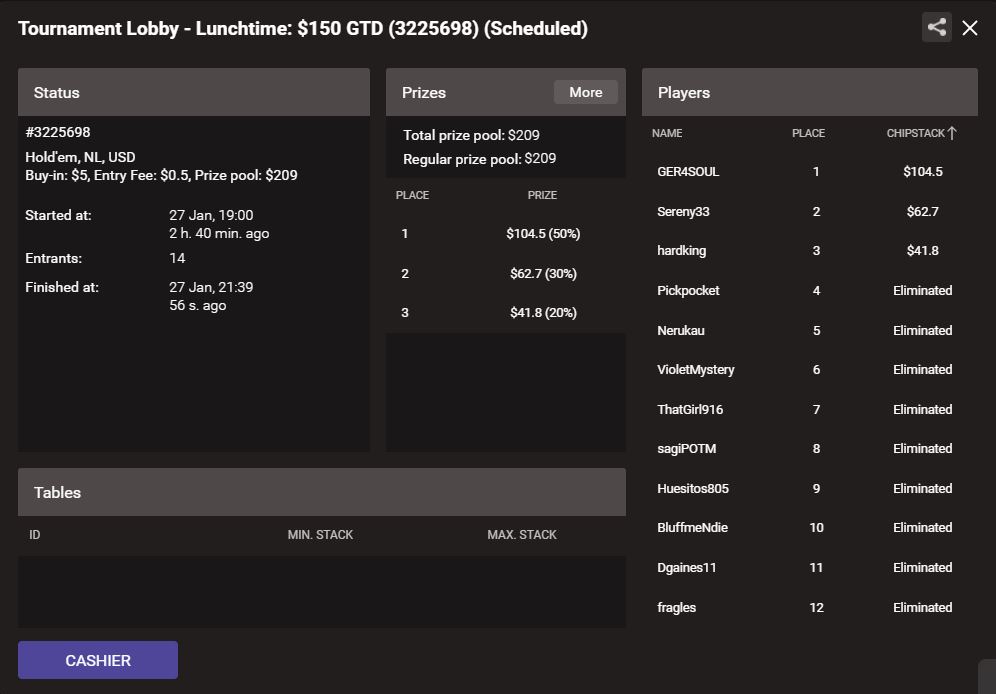Select ThatGirl916 player entry
This screenshot has height=694, width=996.
click(x=810, y=409)
